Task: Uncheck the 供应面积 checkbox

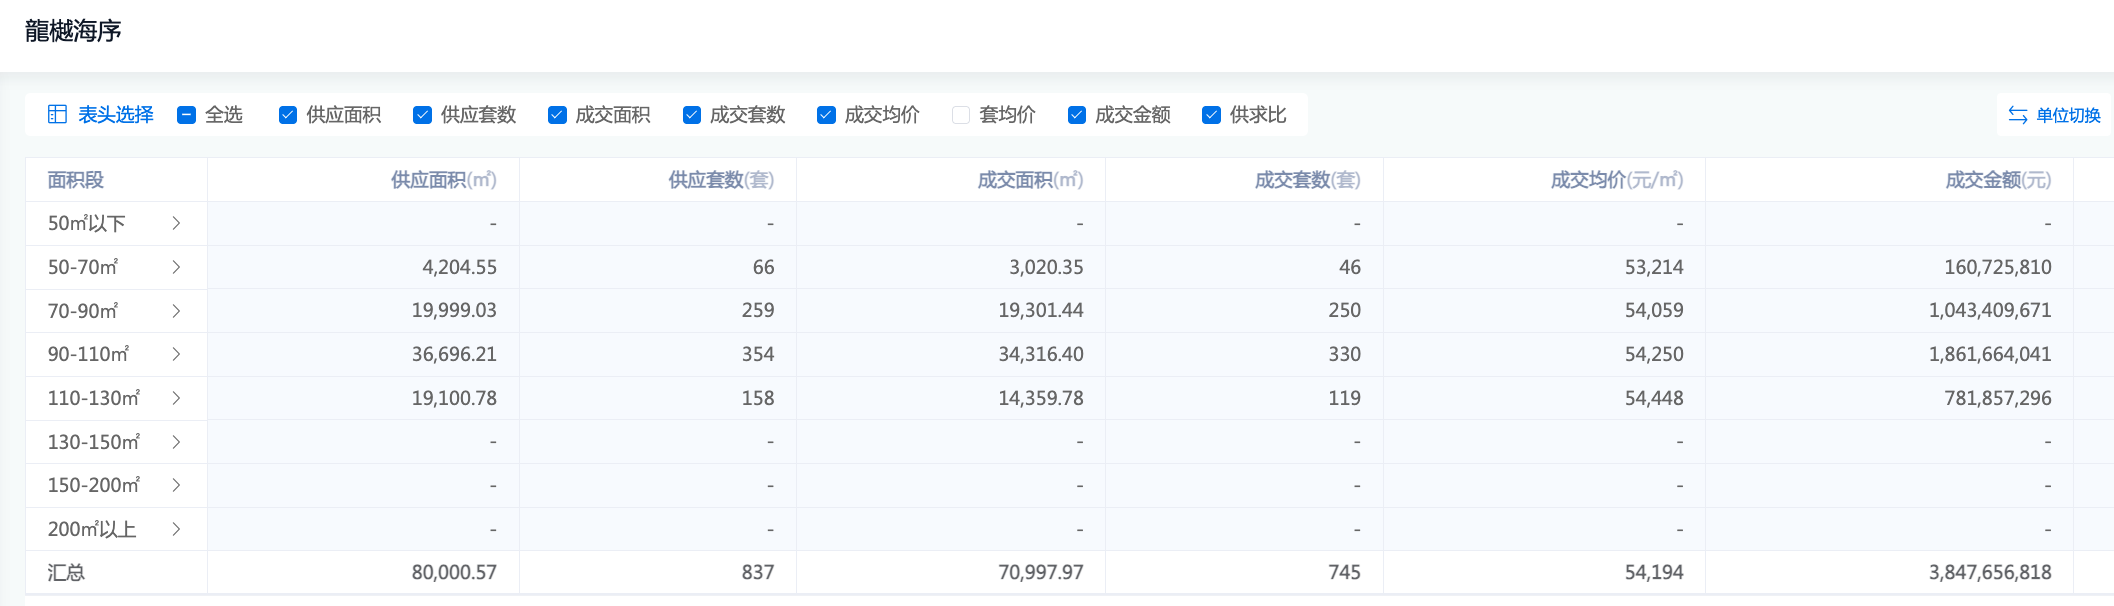Action: click(x=288, y=115)
